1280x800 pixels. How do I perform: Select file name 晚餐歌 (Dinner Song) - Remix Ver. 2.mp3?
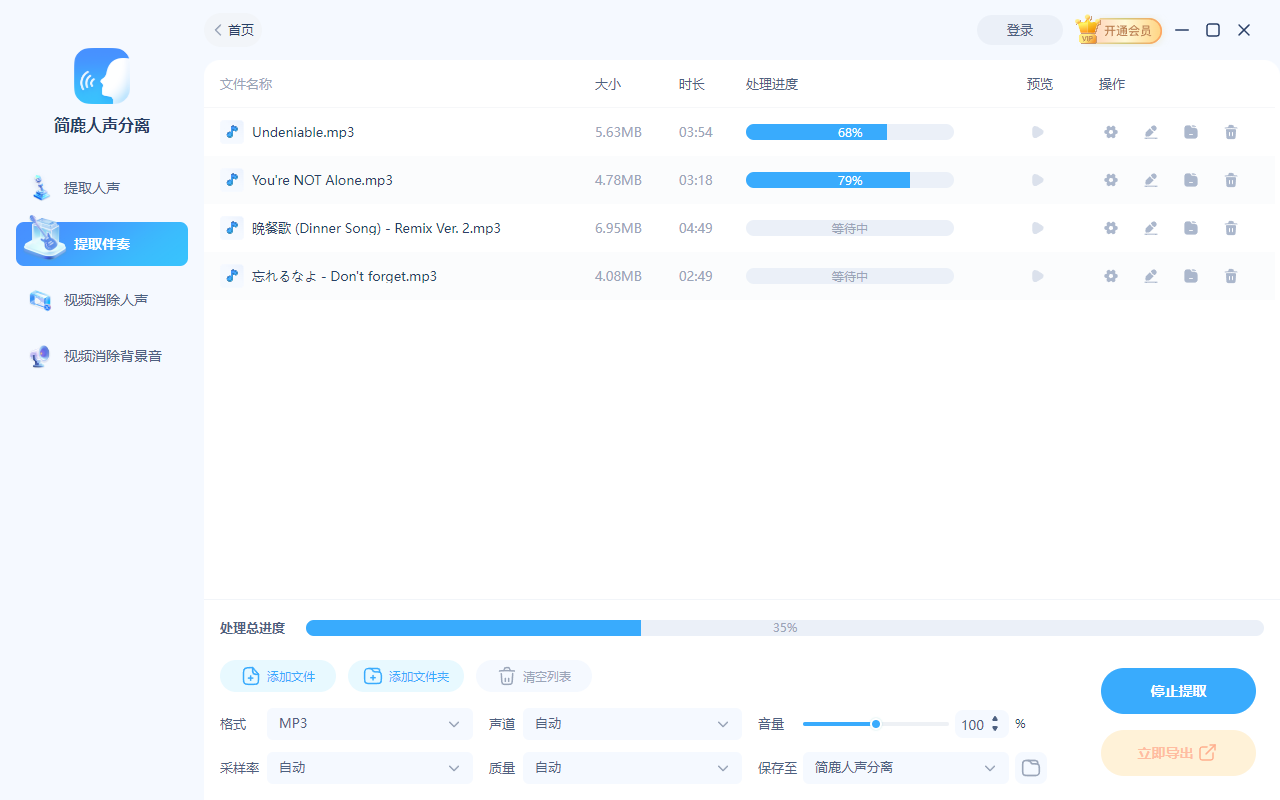coord(376,228)
